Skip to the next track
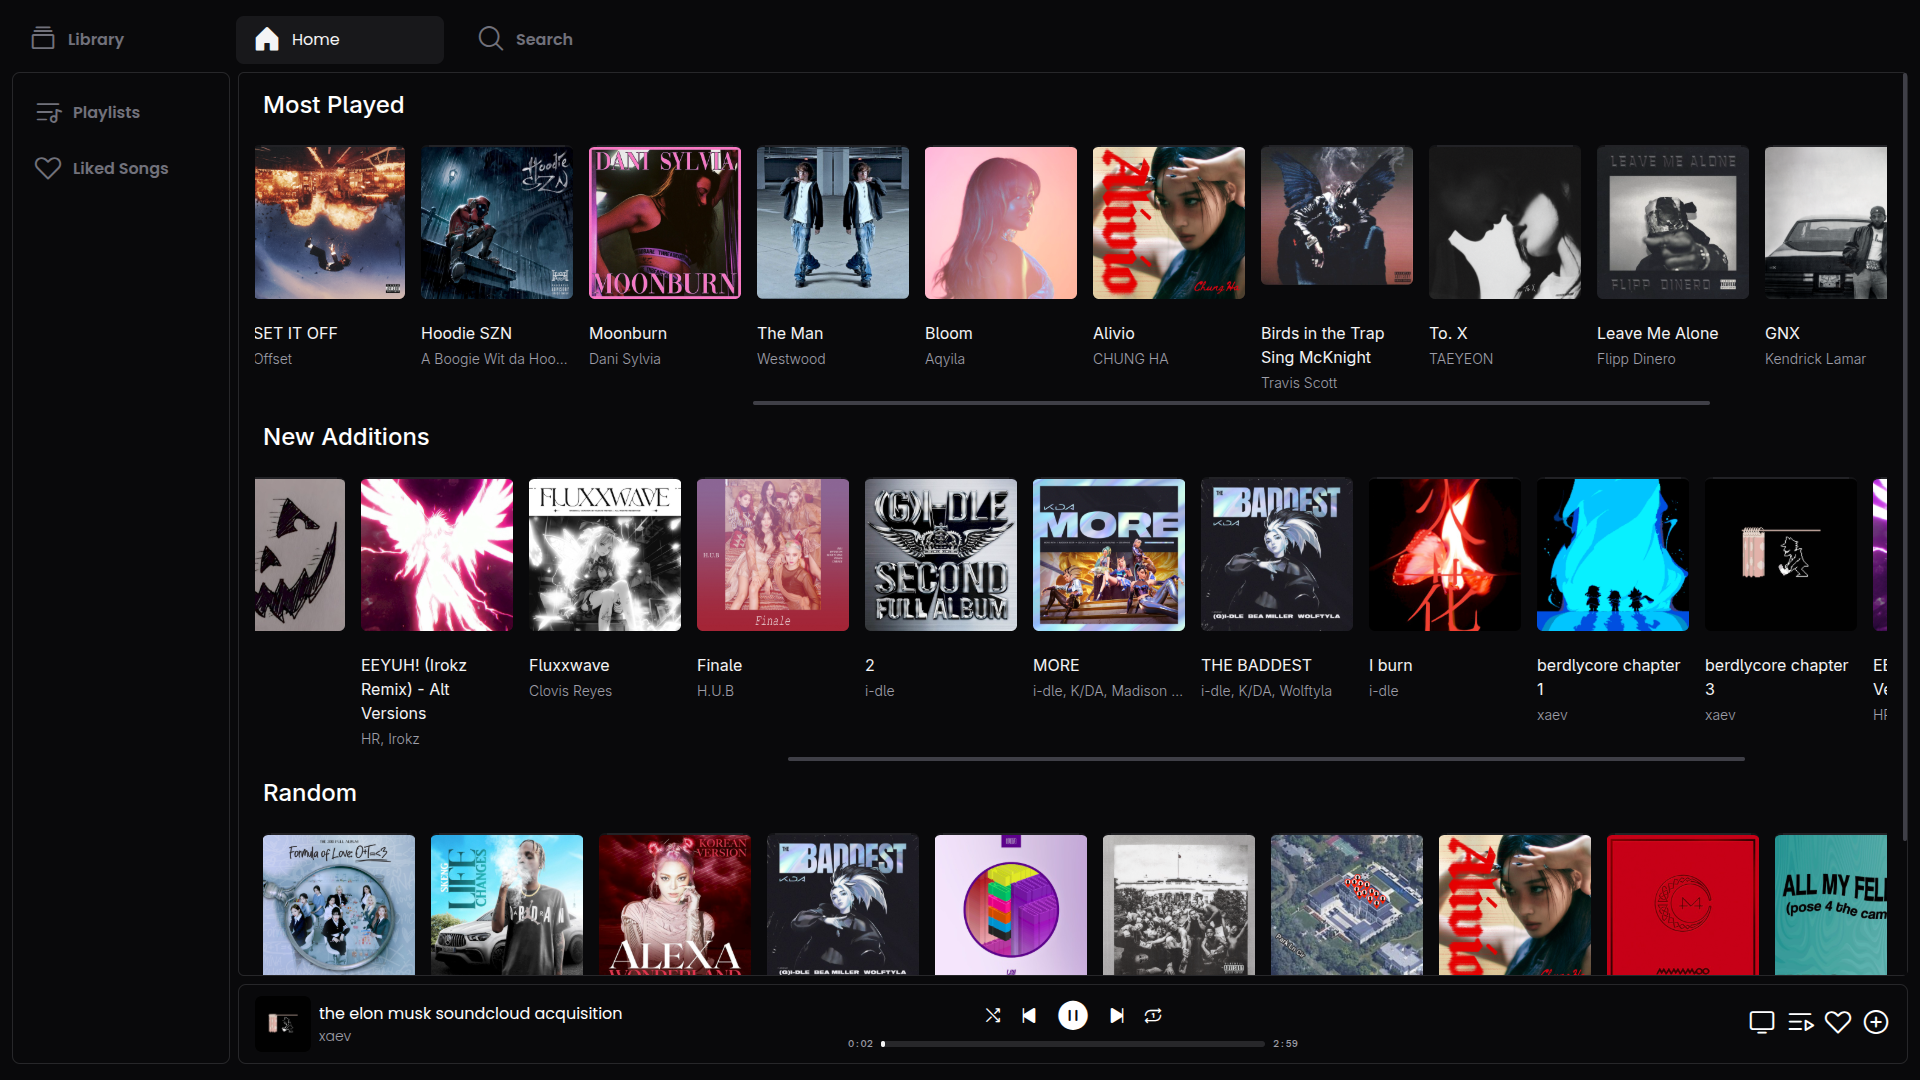 tap(1116, 1015)
